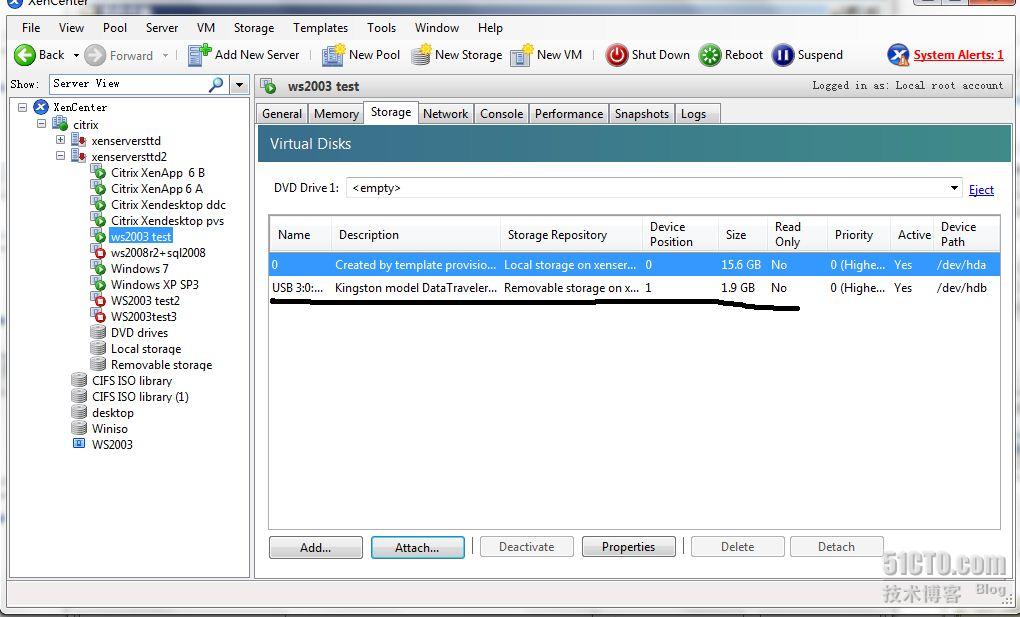Click the New Pool toolbar icon
Screen dimensions: 1020x617
(x=333, y=55)
